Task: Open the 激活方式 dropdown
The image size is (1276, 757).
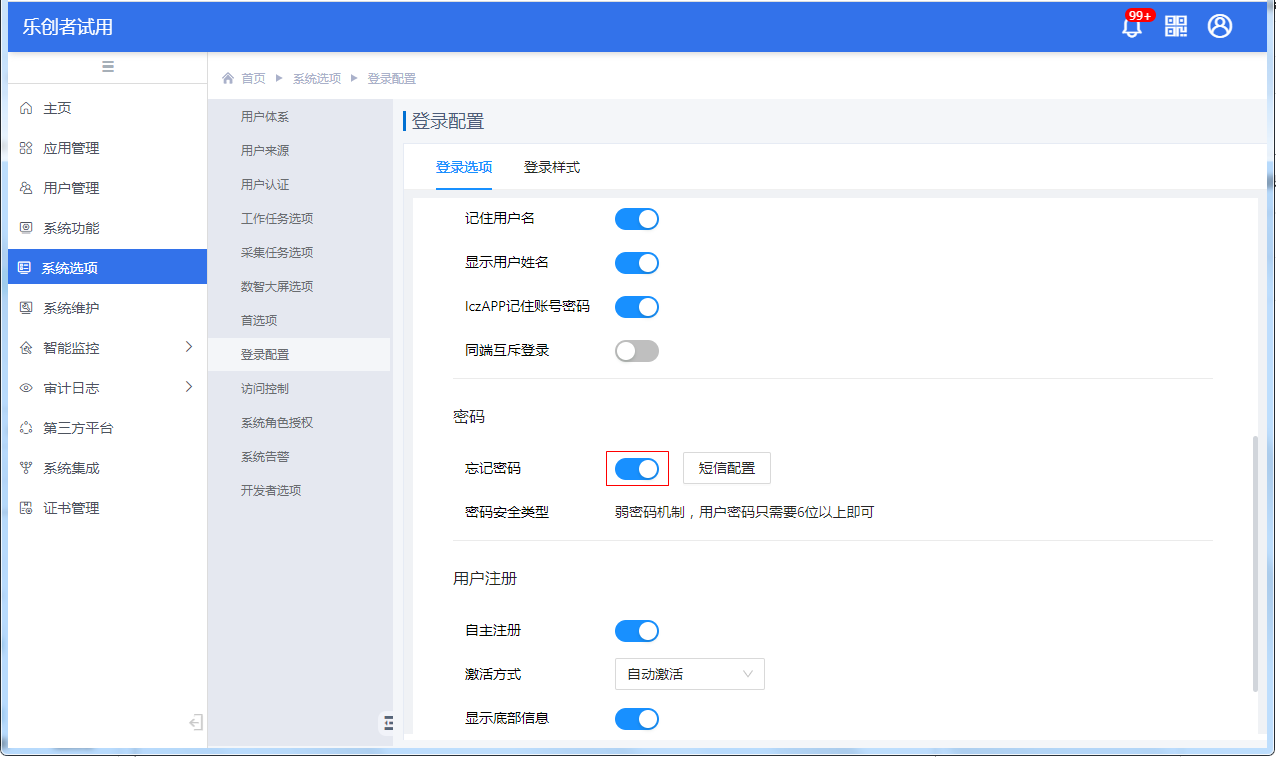Action: coord(689,674)
